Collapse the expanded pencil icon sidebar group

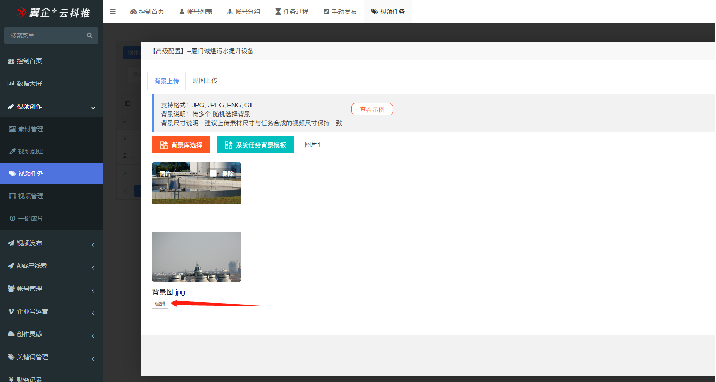(51, 107)
